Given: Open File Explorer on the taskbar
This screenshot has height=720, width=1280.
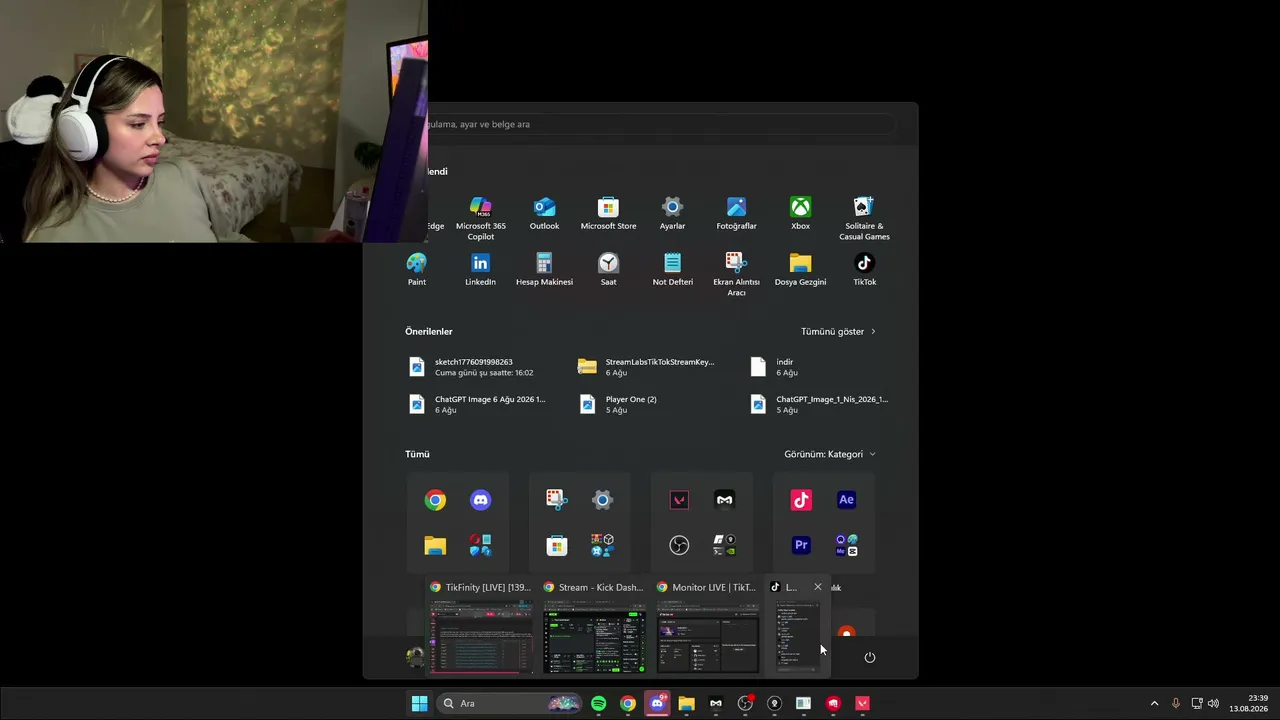Looking at the screenshot, I should point(686,704).
